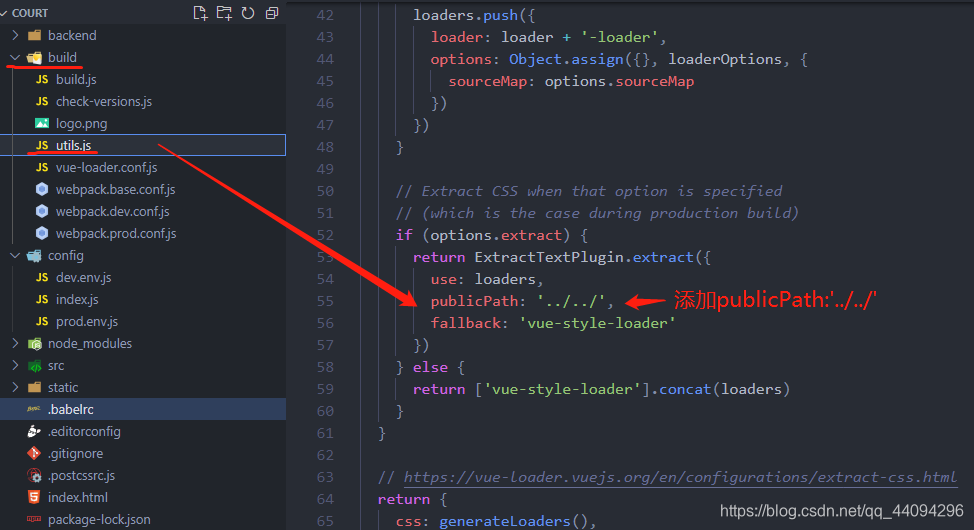Image resolution: width=974 pixels, height=530 pixels.
Task: Click the git icon next to .gitignore
Action: (x=34, y=454)
